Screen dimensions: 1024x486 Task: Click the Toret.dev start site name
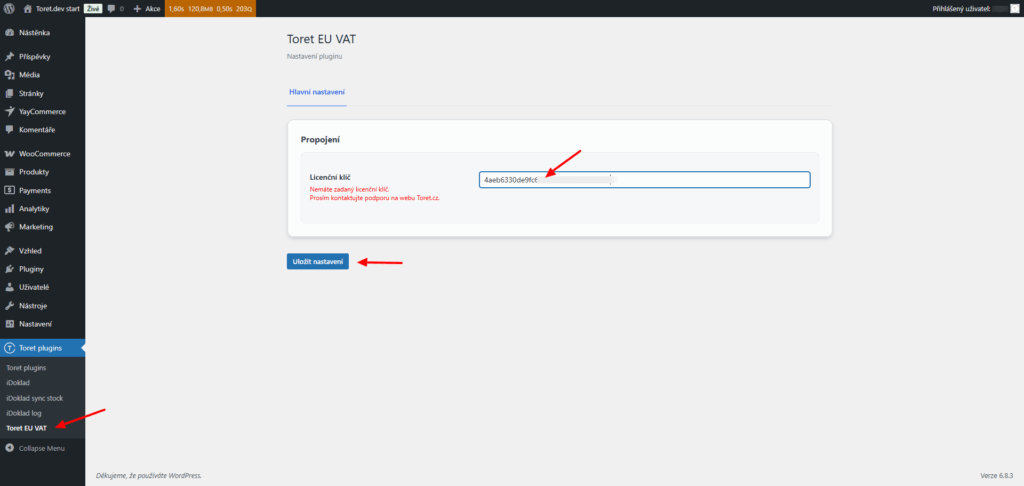pos(58,9)
